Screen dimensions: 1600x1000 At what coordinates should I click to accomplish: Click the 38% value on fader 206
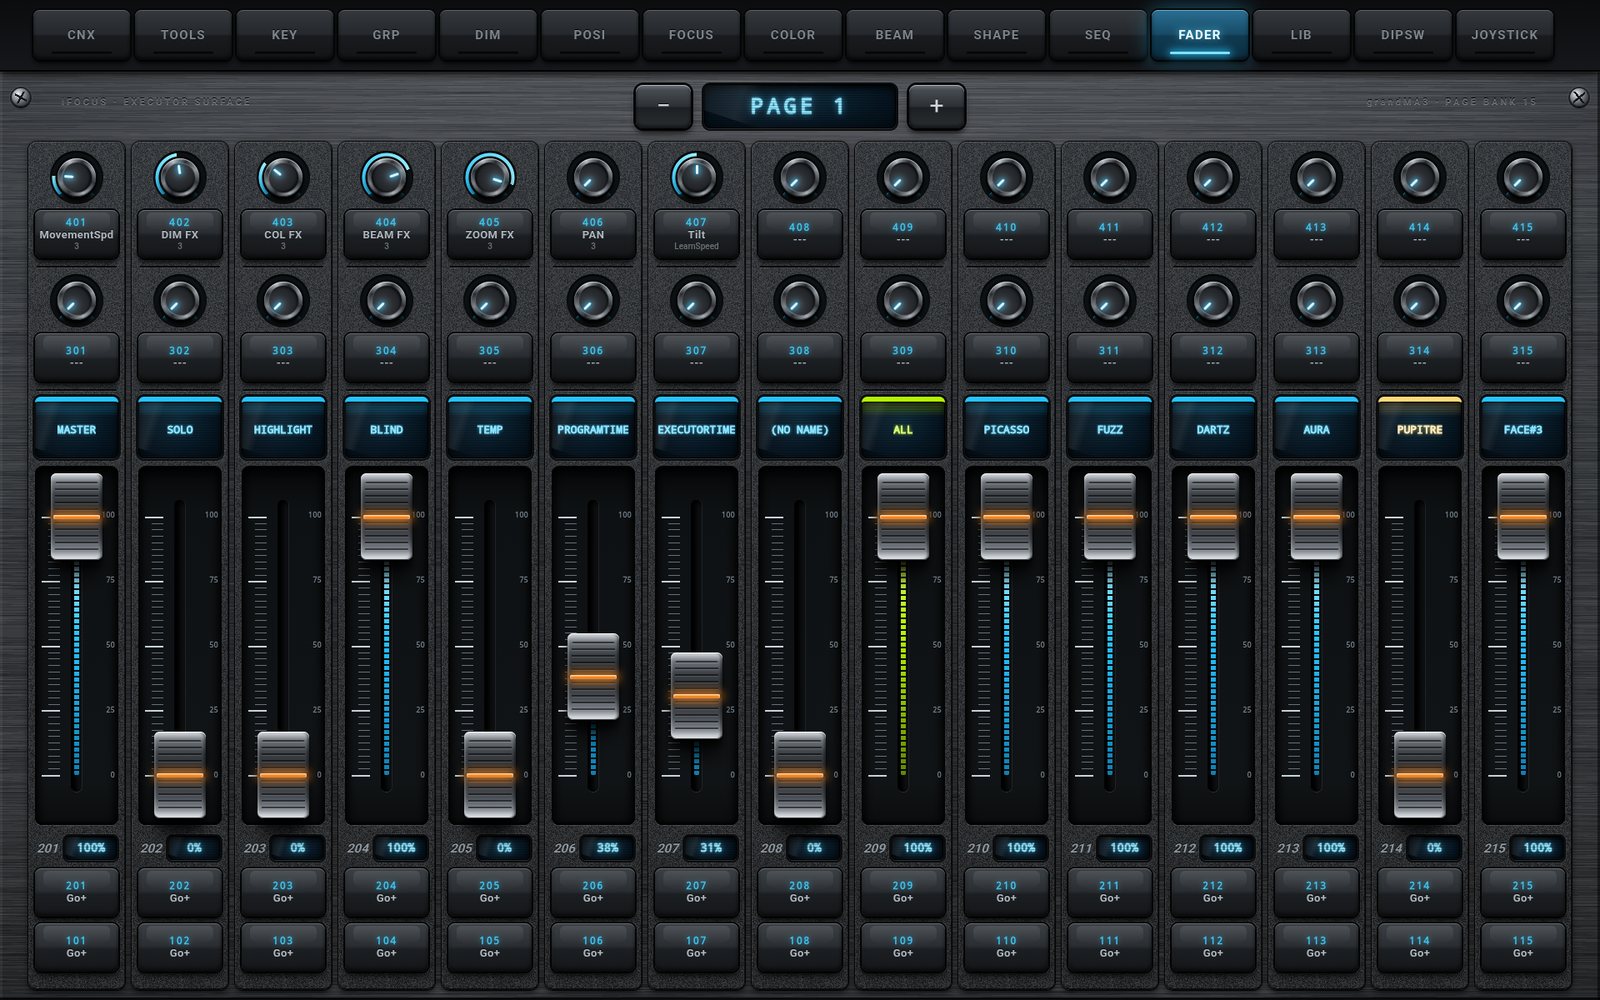(x=607, y=848)
